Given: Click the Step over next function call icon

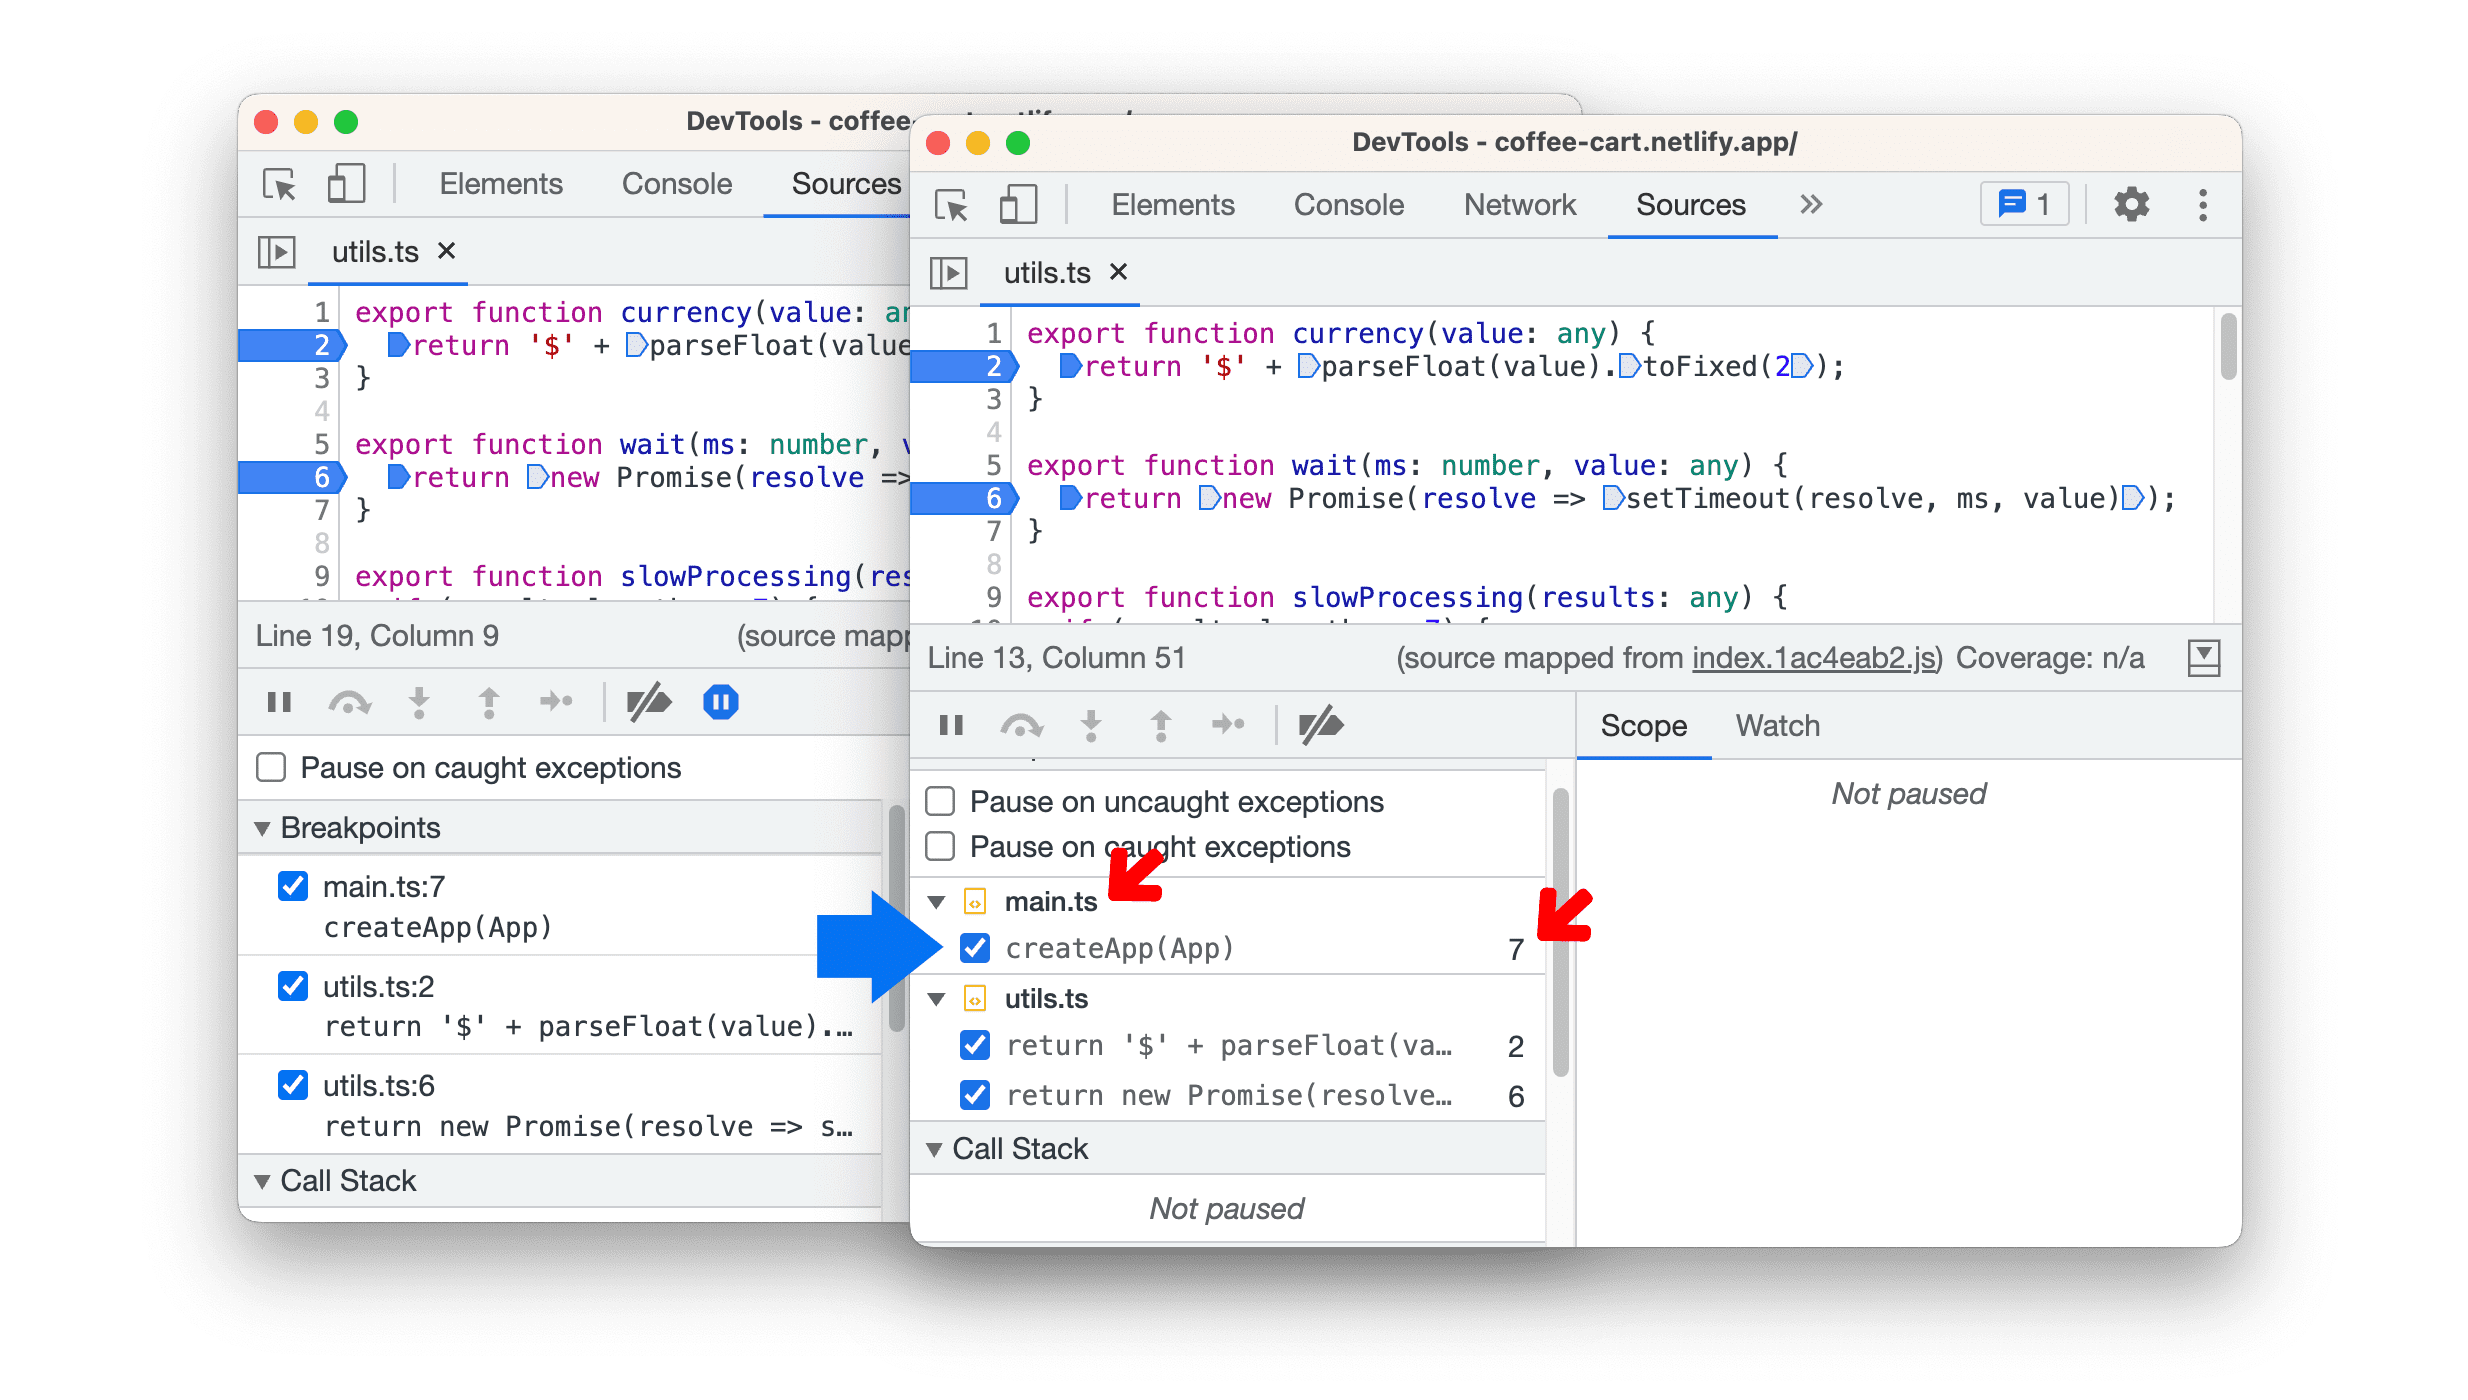Looking at the screenshot, I should coord(1020,724).
